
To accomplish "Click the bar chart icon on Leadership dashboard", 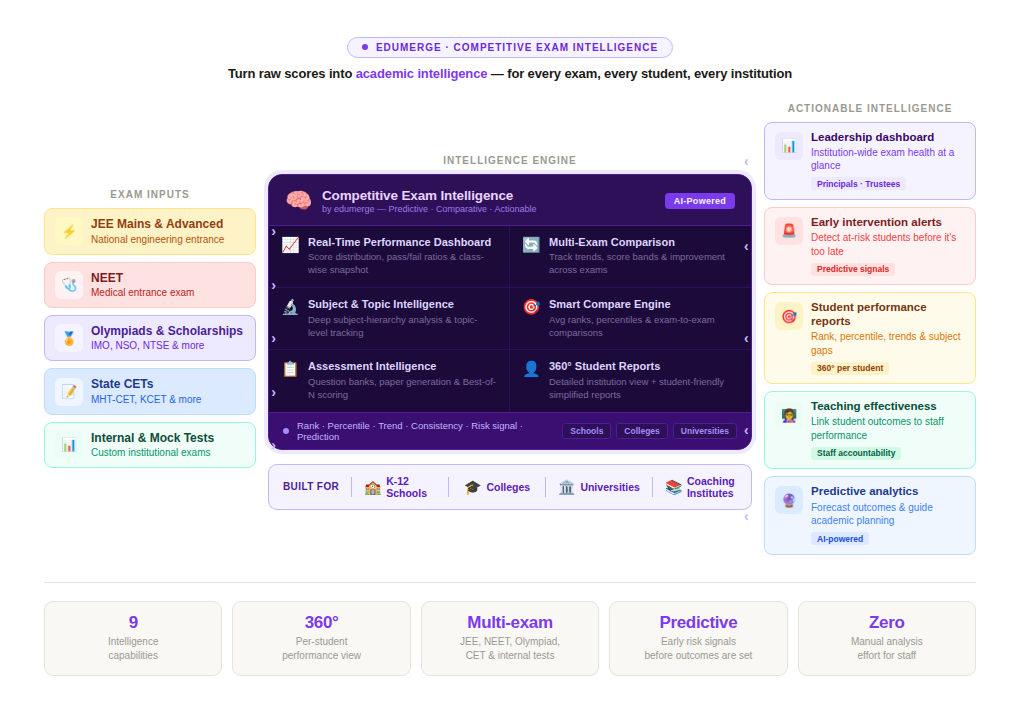I will (x=789, y=146).
